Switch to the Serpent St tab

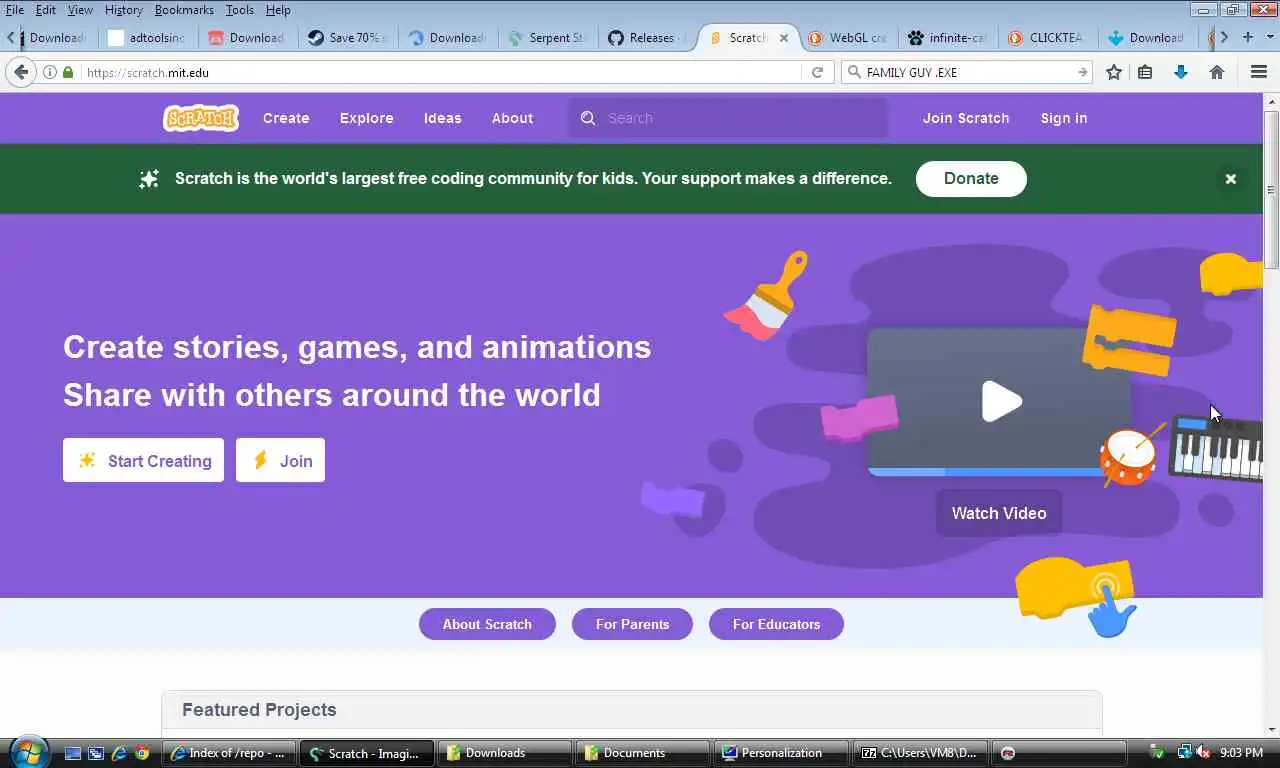click(x=547, y=38)
